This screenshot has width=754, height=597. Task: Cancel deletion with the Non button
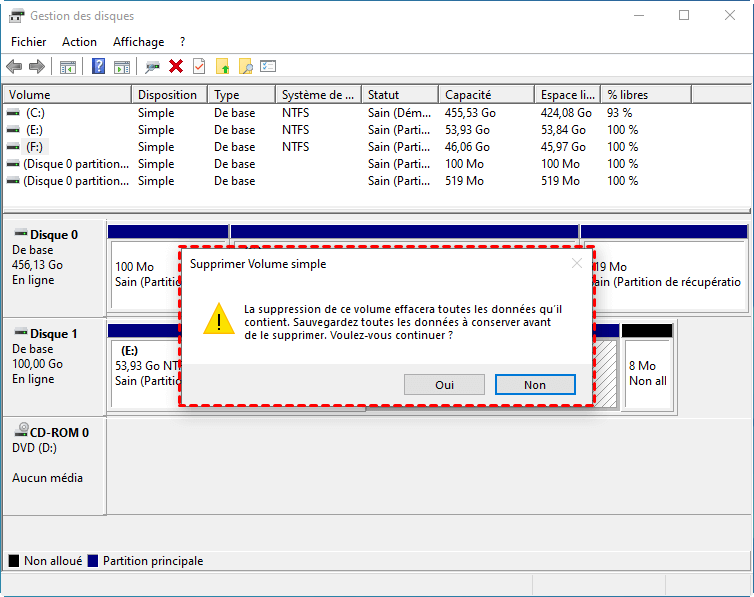535,385
